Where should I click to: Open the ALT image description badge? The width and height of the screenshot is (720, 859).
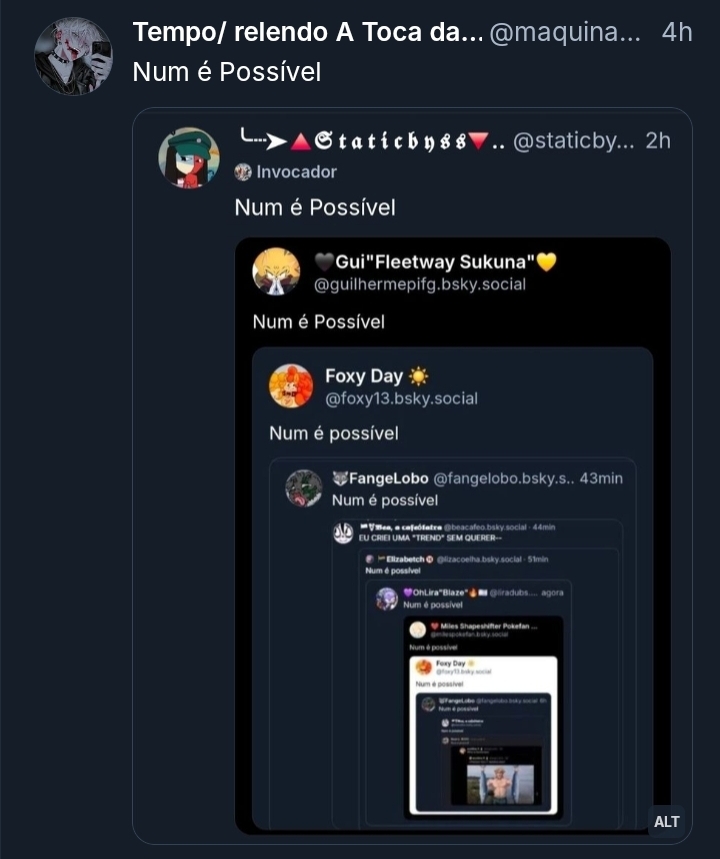click(666, 821)
